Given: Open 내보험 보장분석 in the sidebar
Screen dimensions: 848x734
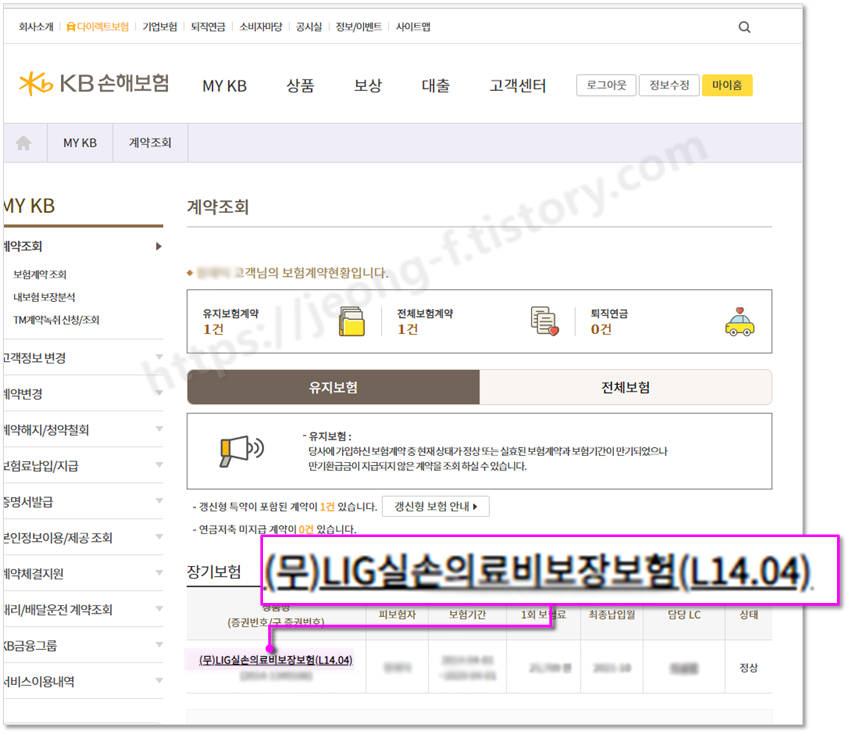Looking at the screenshot, I should coord(44,297).
